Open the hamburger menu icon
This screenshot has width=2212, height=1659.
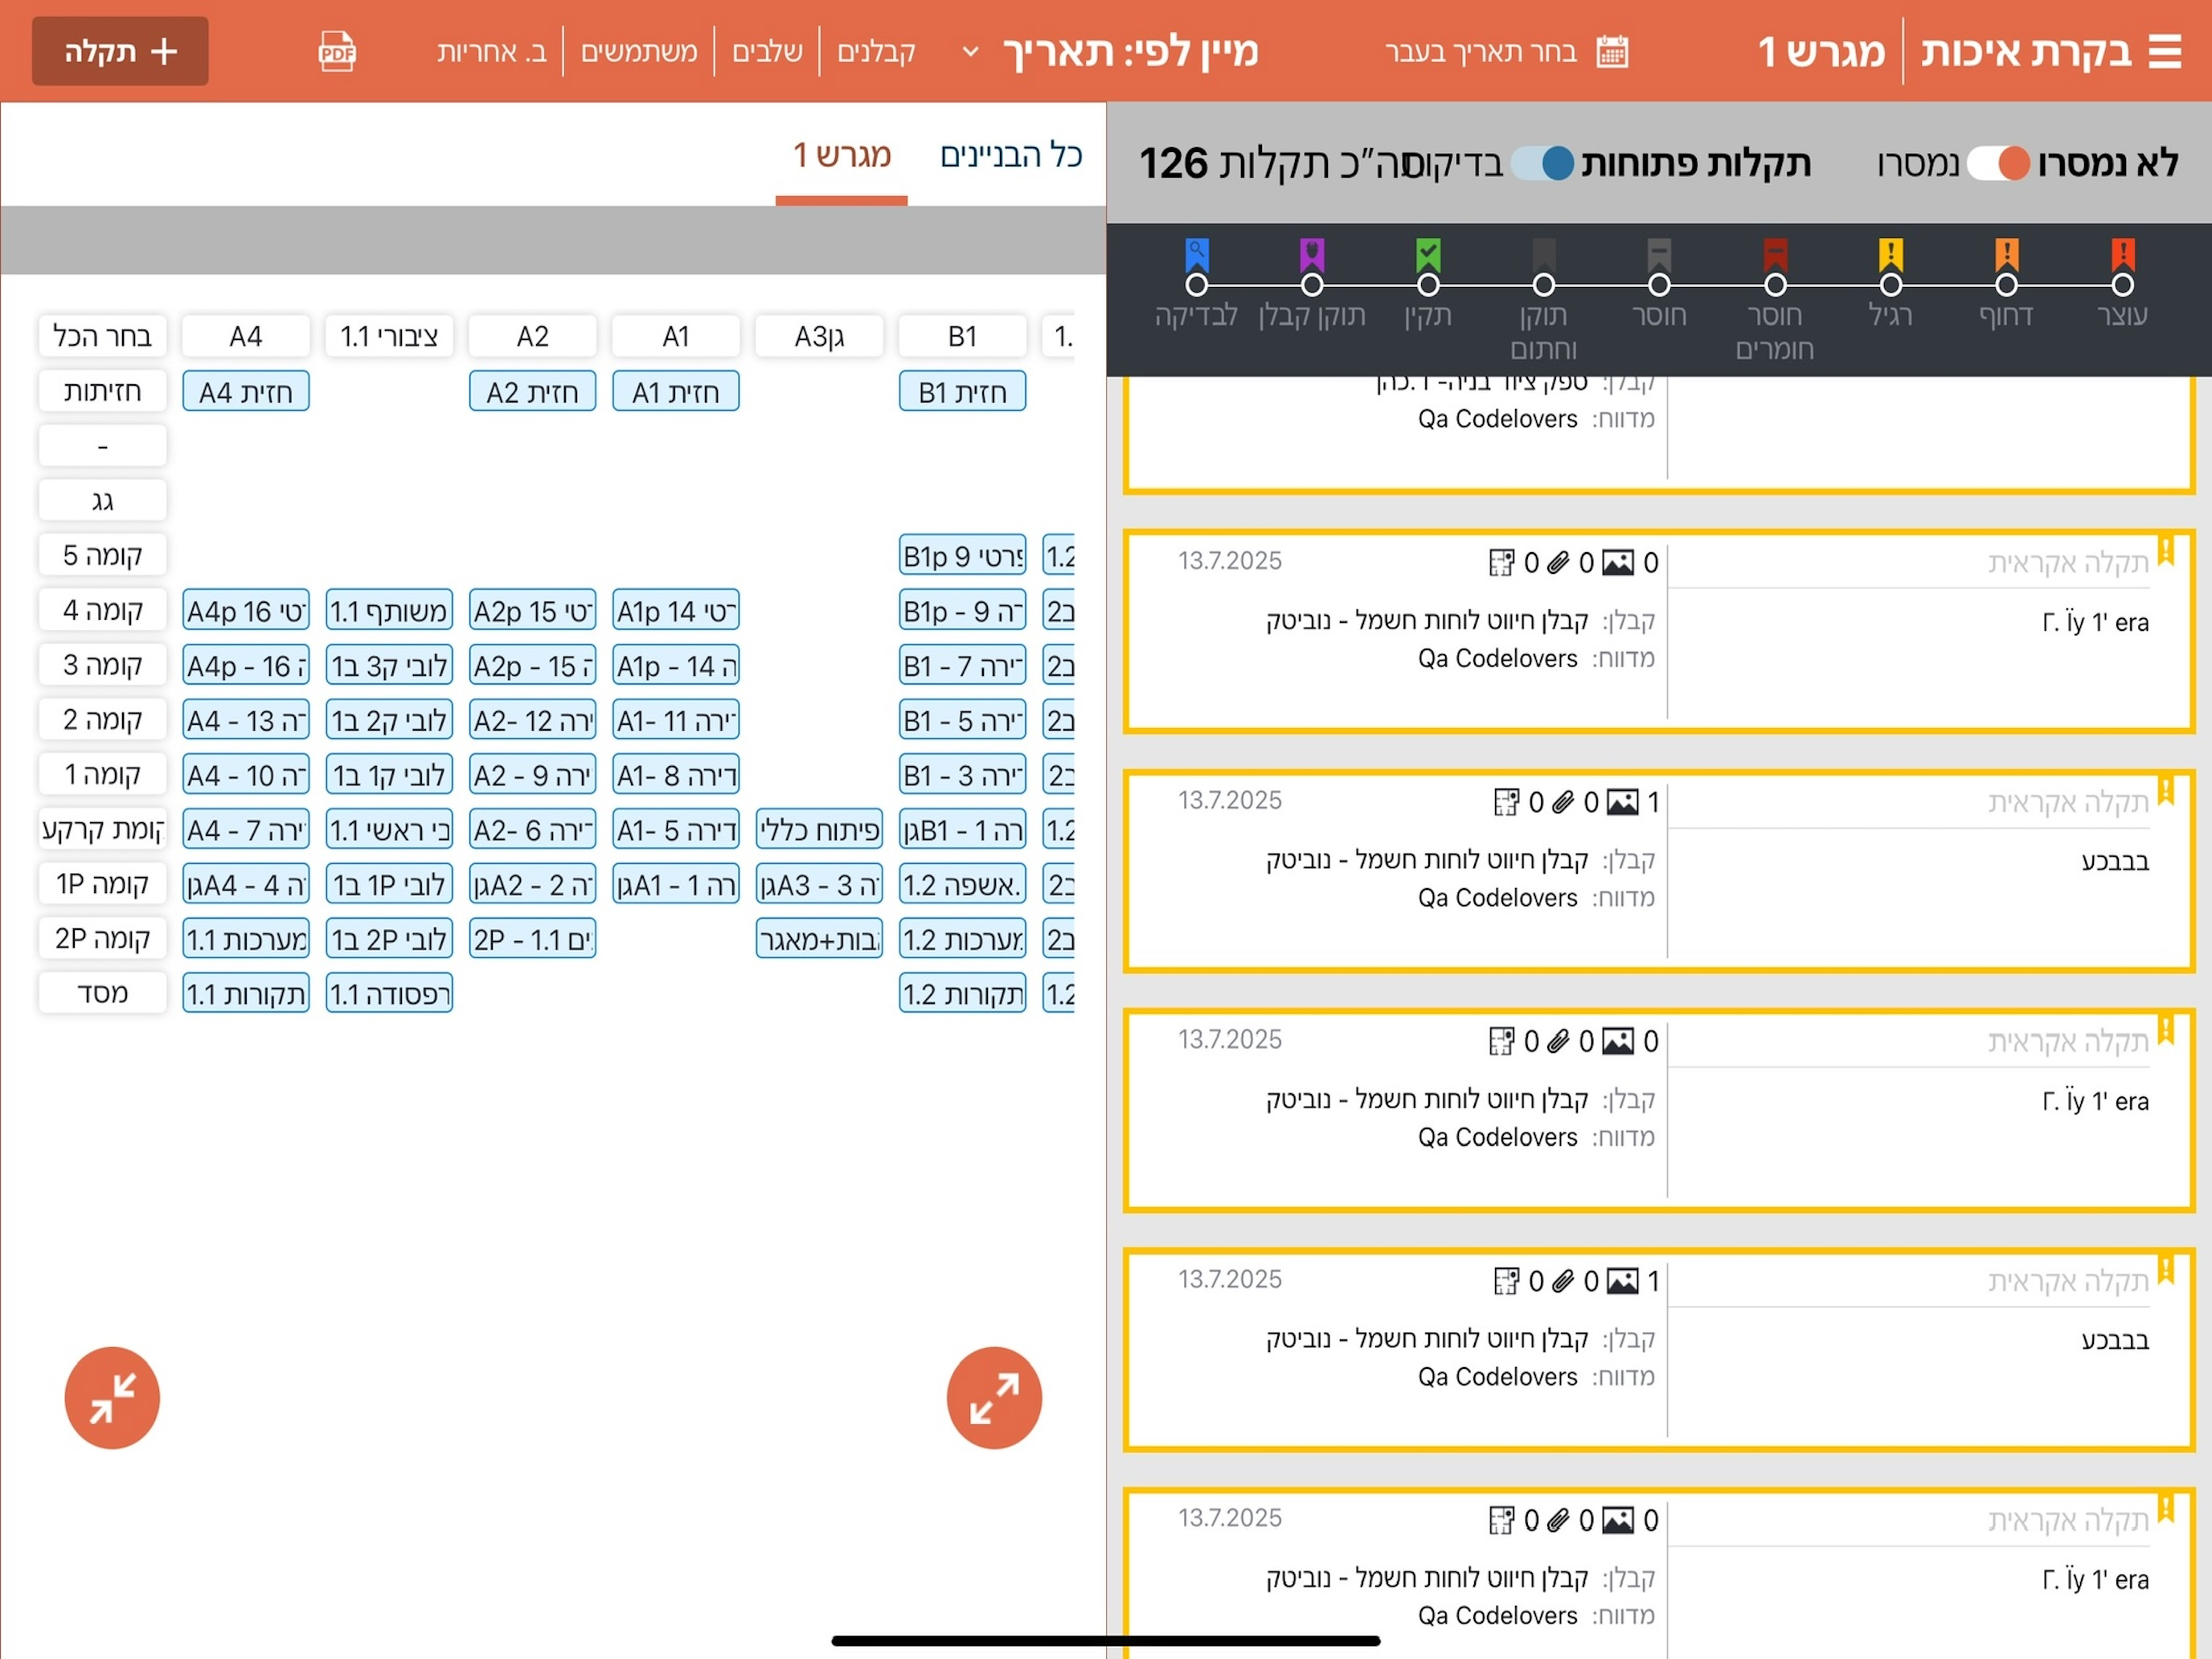2165,51
